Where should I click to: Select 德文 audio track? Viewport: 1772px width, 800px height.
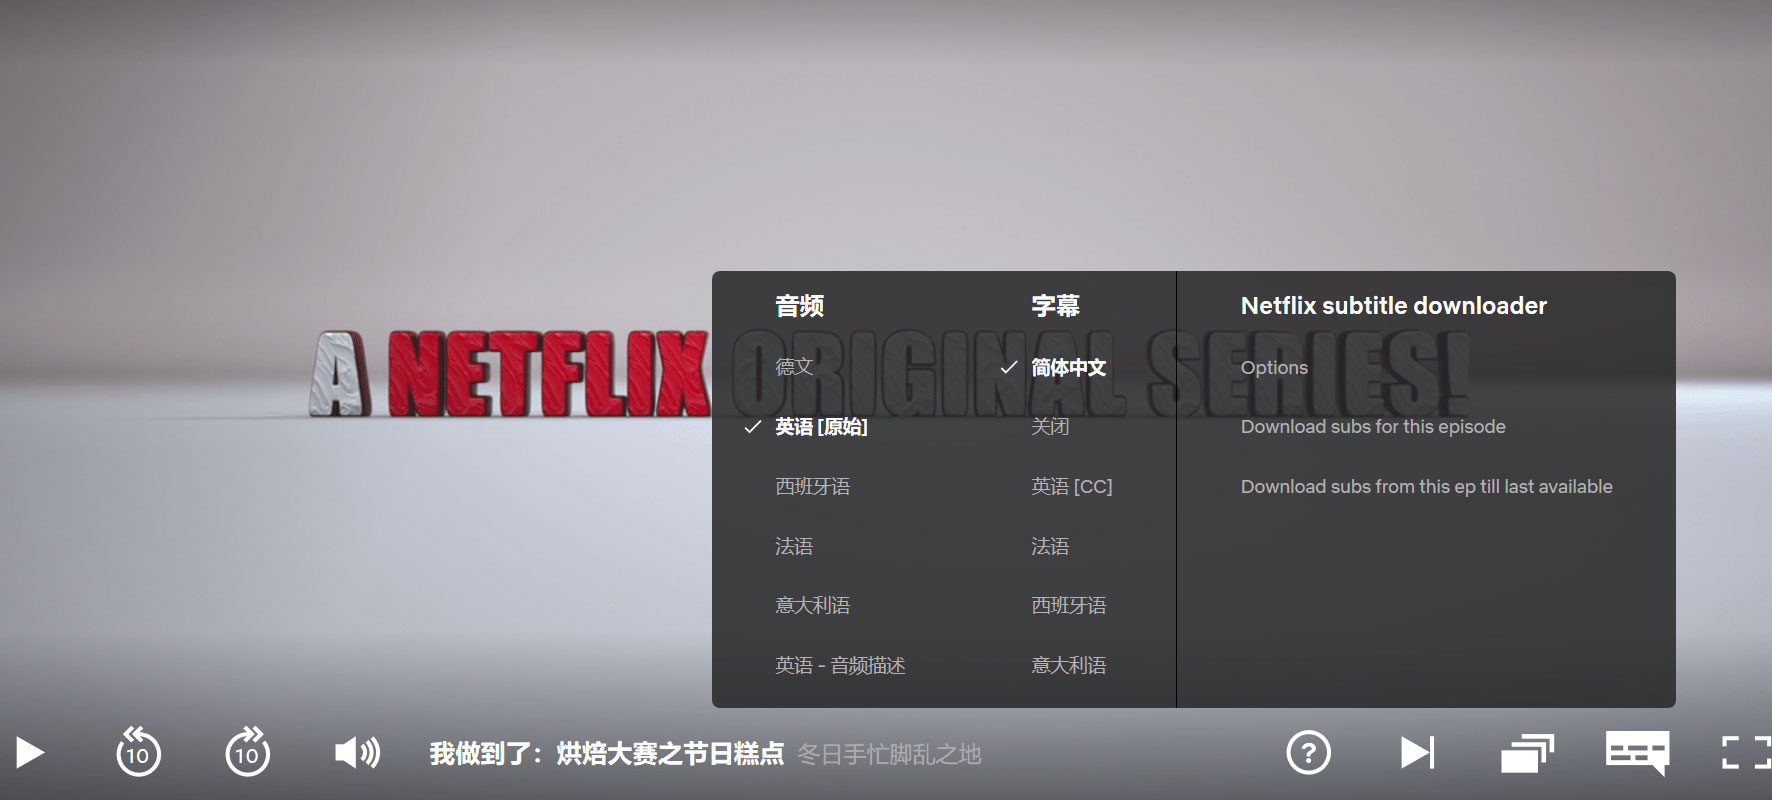coord(794,367)
